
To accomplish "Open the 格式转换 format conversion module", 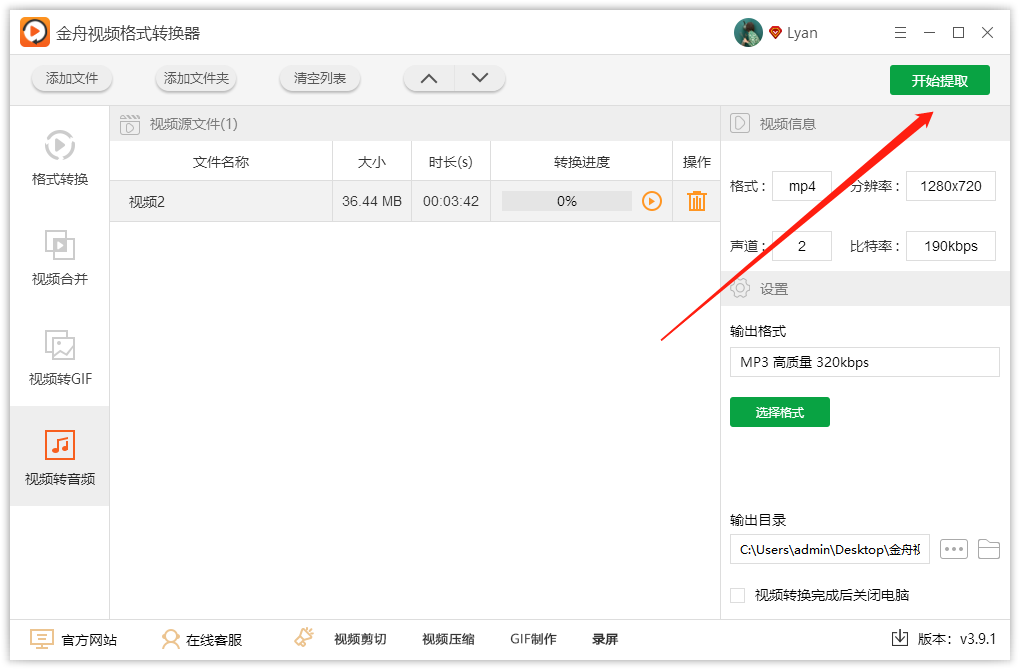I will [x=60, y=158].
